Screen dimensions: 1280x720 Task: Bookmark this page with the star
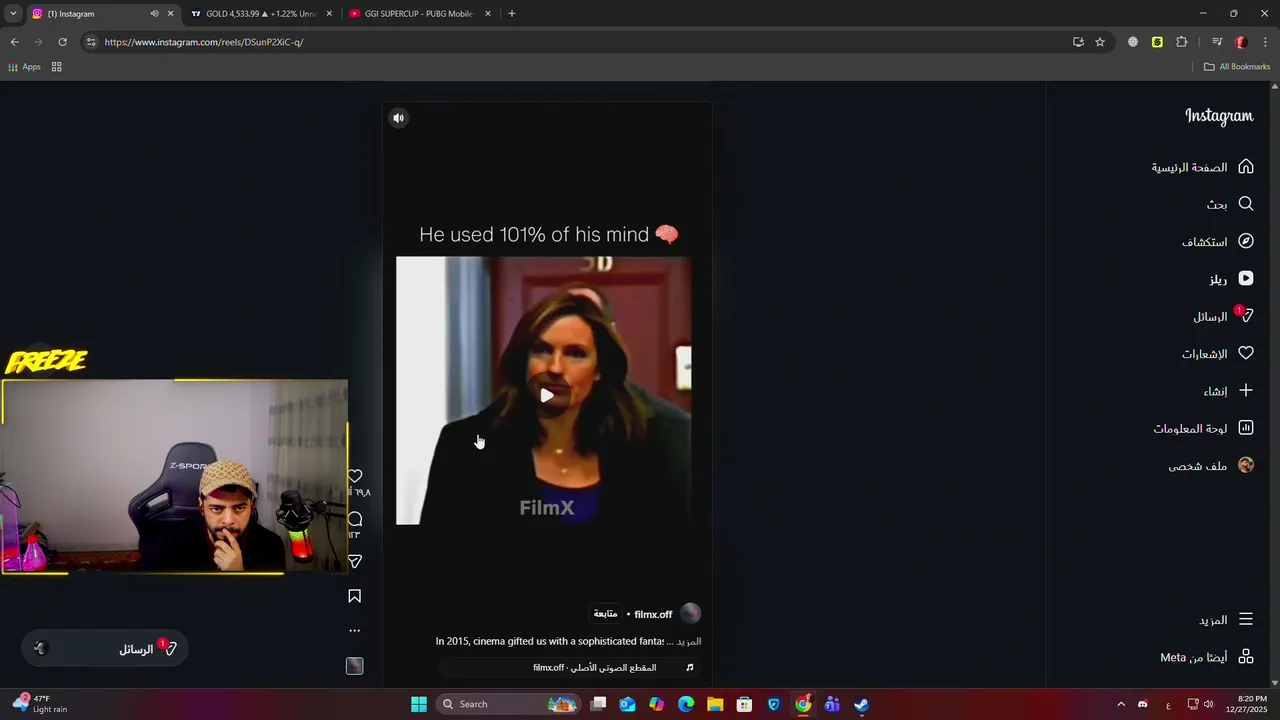(1100, 42)
